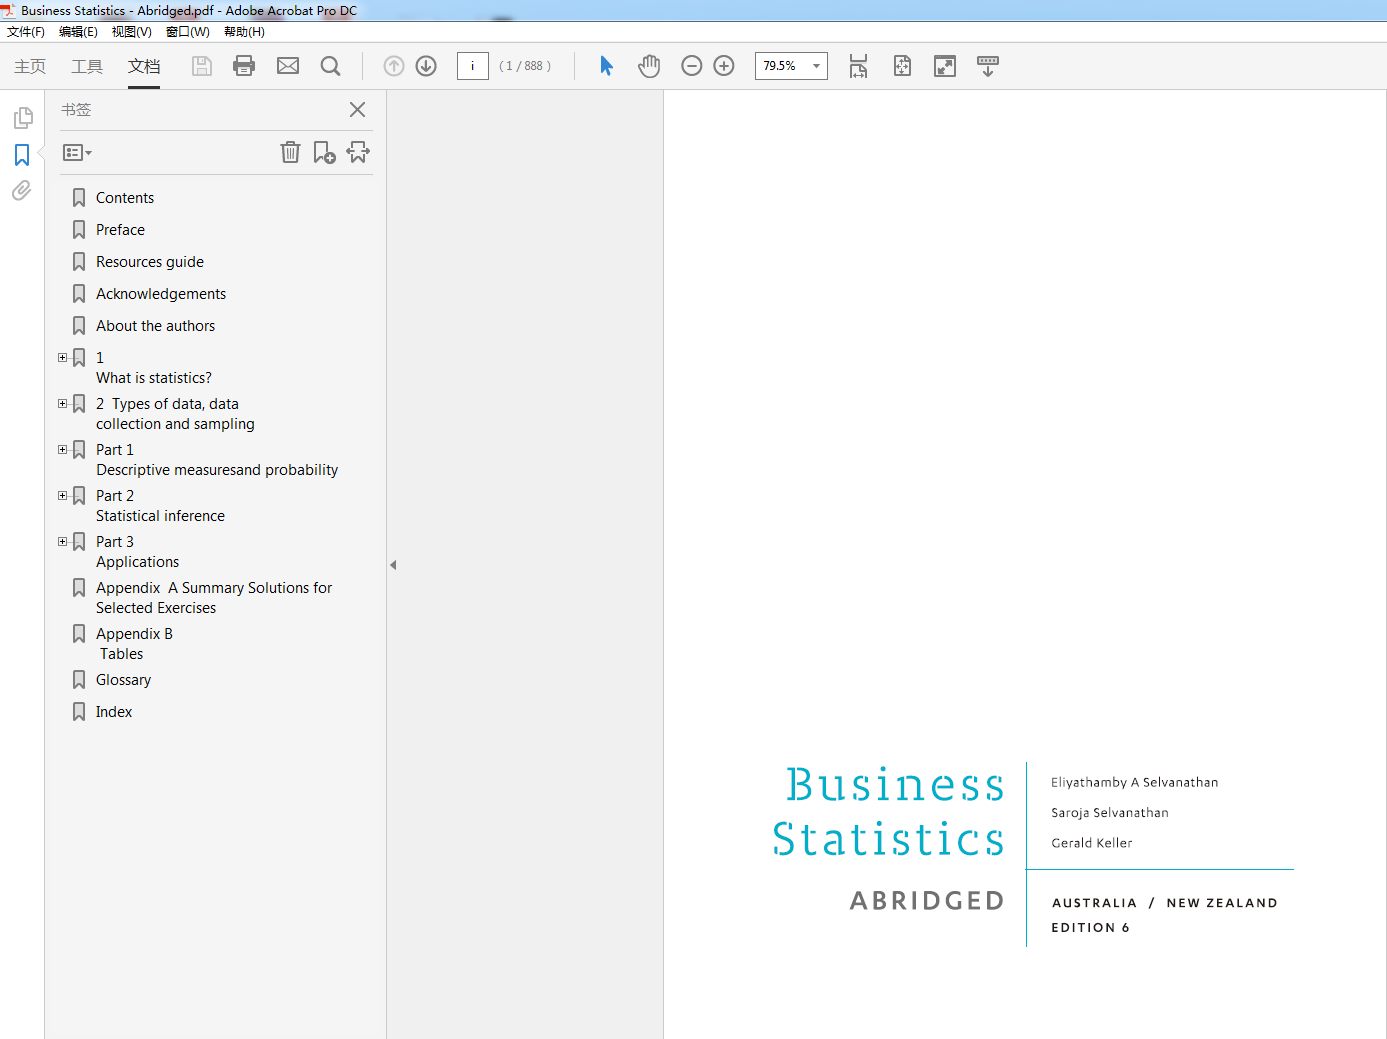Viewport: 1387px width, 1039px height.
Task: Print the document via printer icon
Action: pyautogui.click(x=244, y=66)
